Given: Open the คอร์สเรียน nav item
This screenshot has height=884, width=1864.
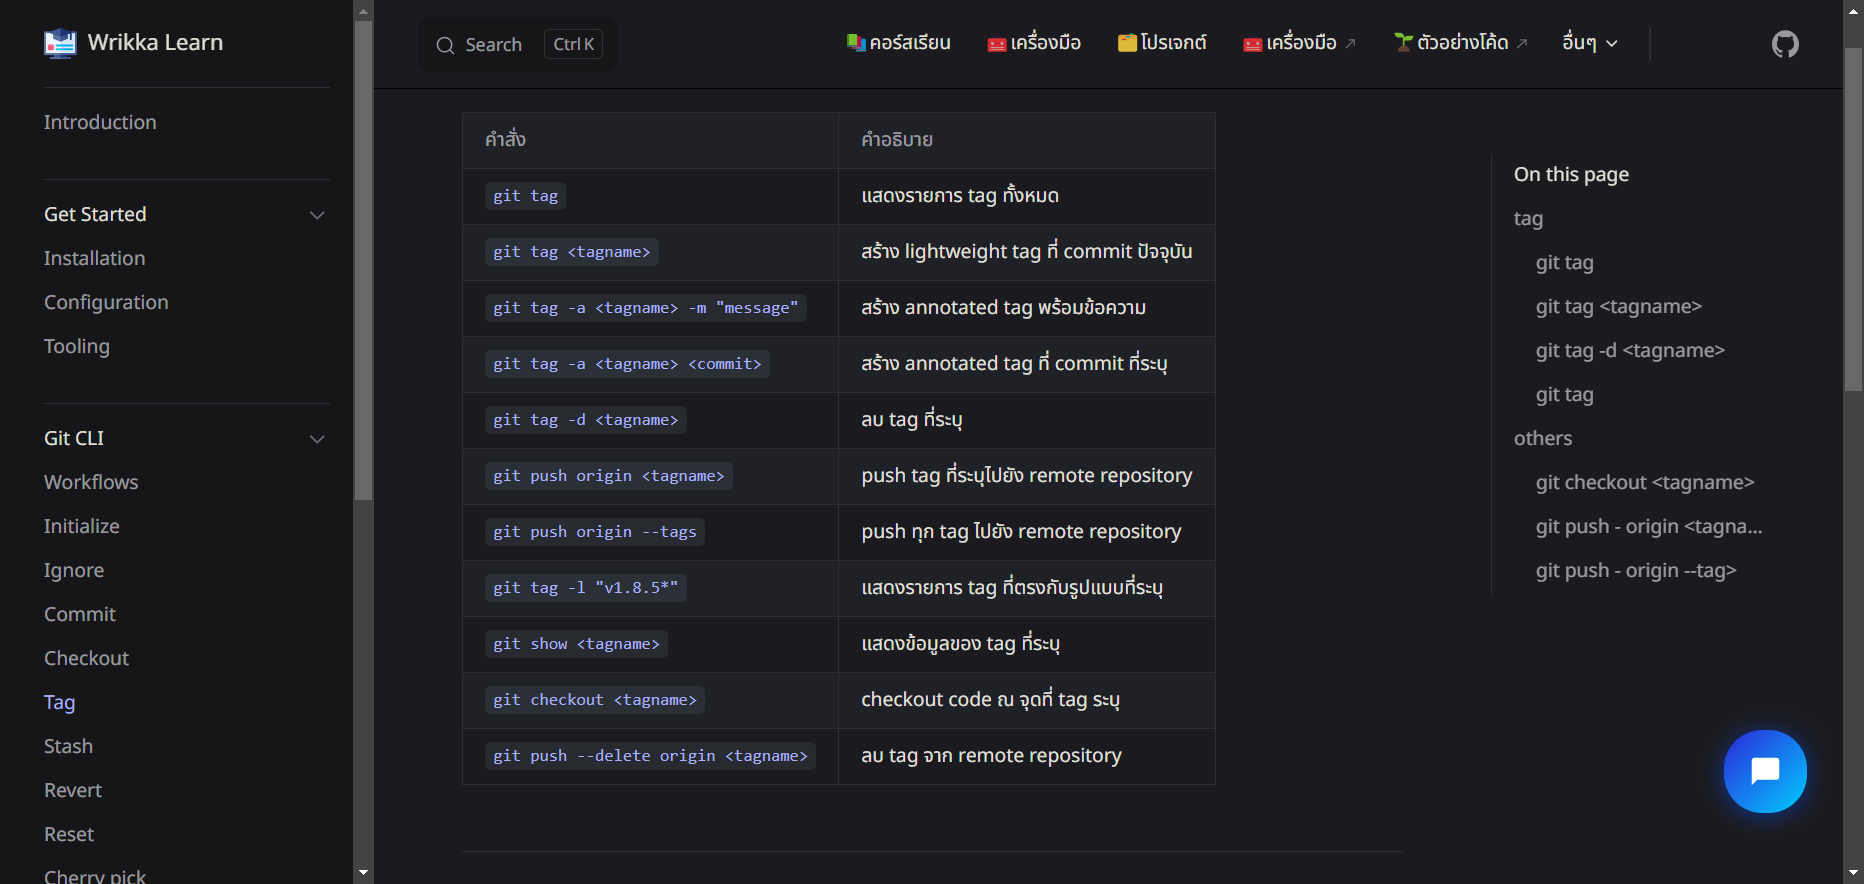Looking at the screenshot, I should point(898,43).
